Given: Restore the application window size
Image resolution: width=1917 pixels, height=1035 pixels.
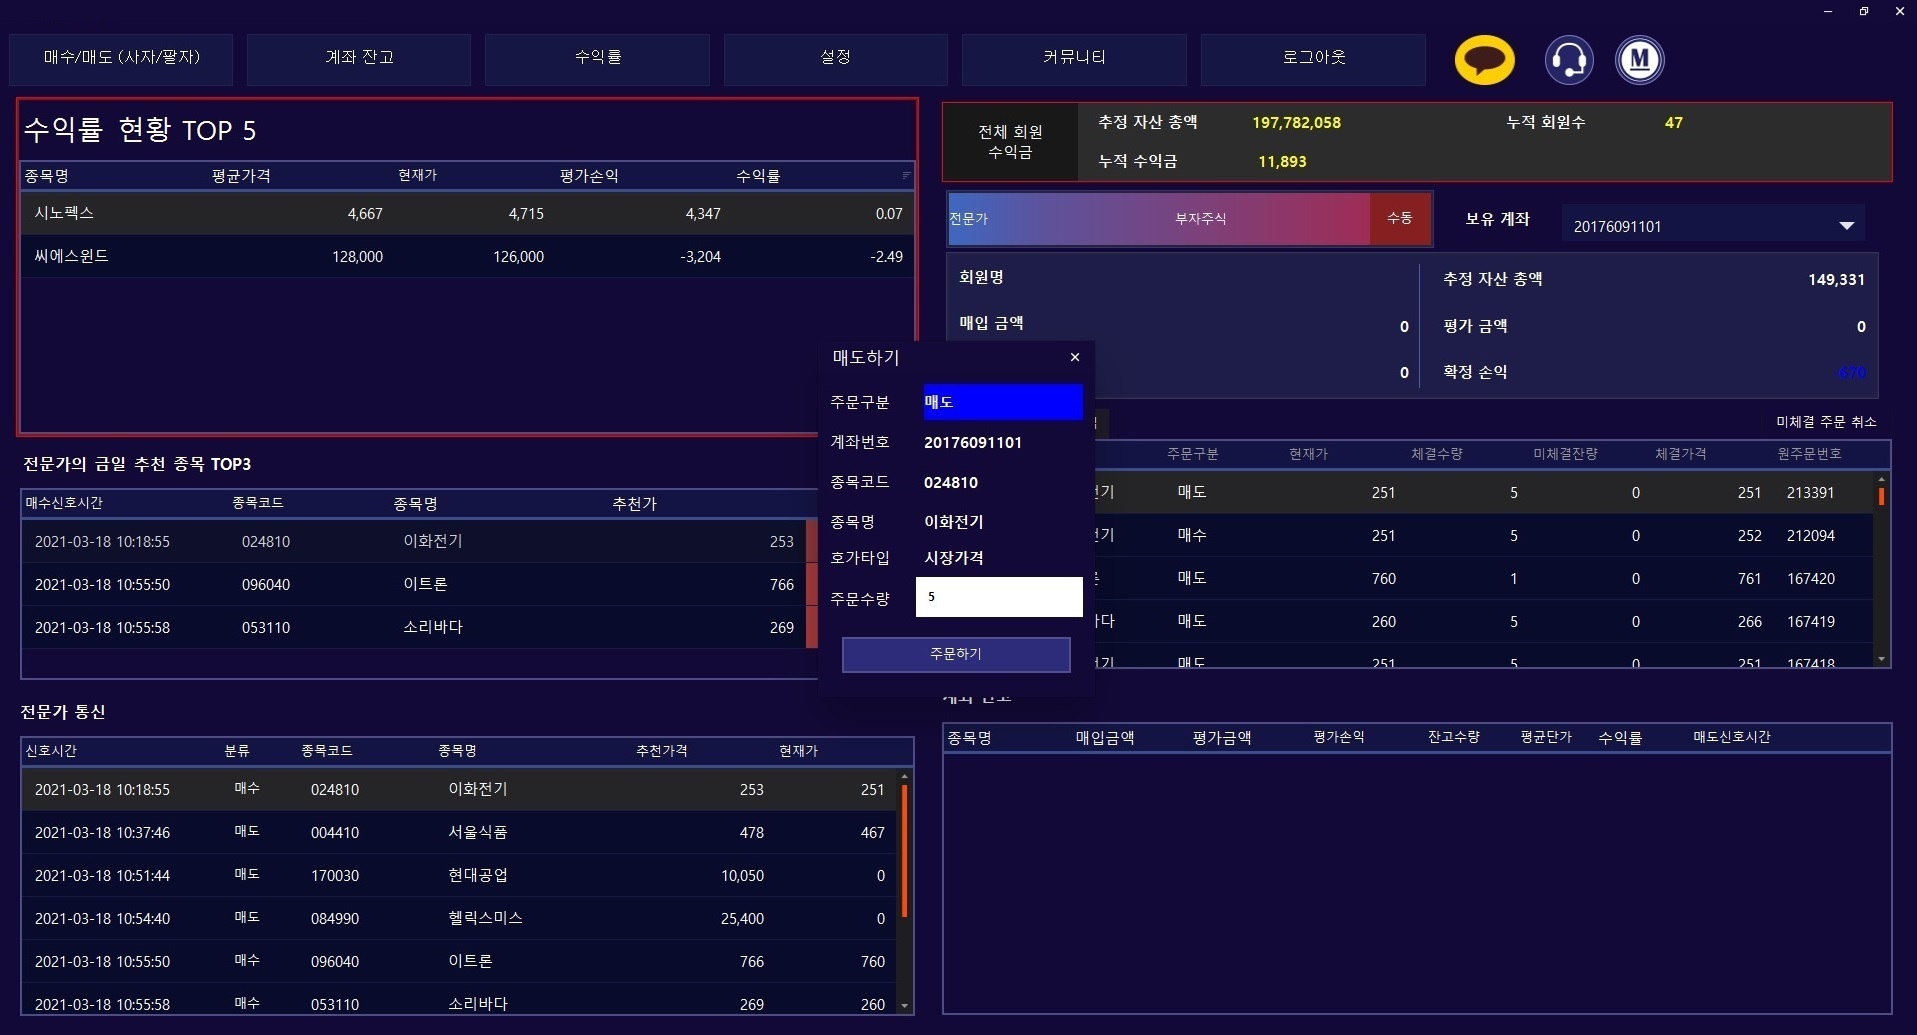Looking at the screenshot, I should tap(1864, 12).
